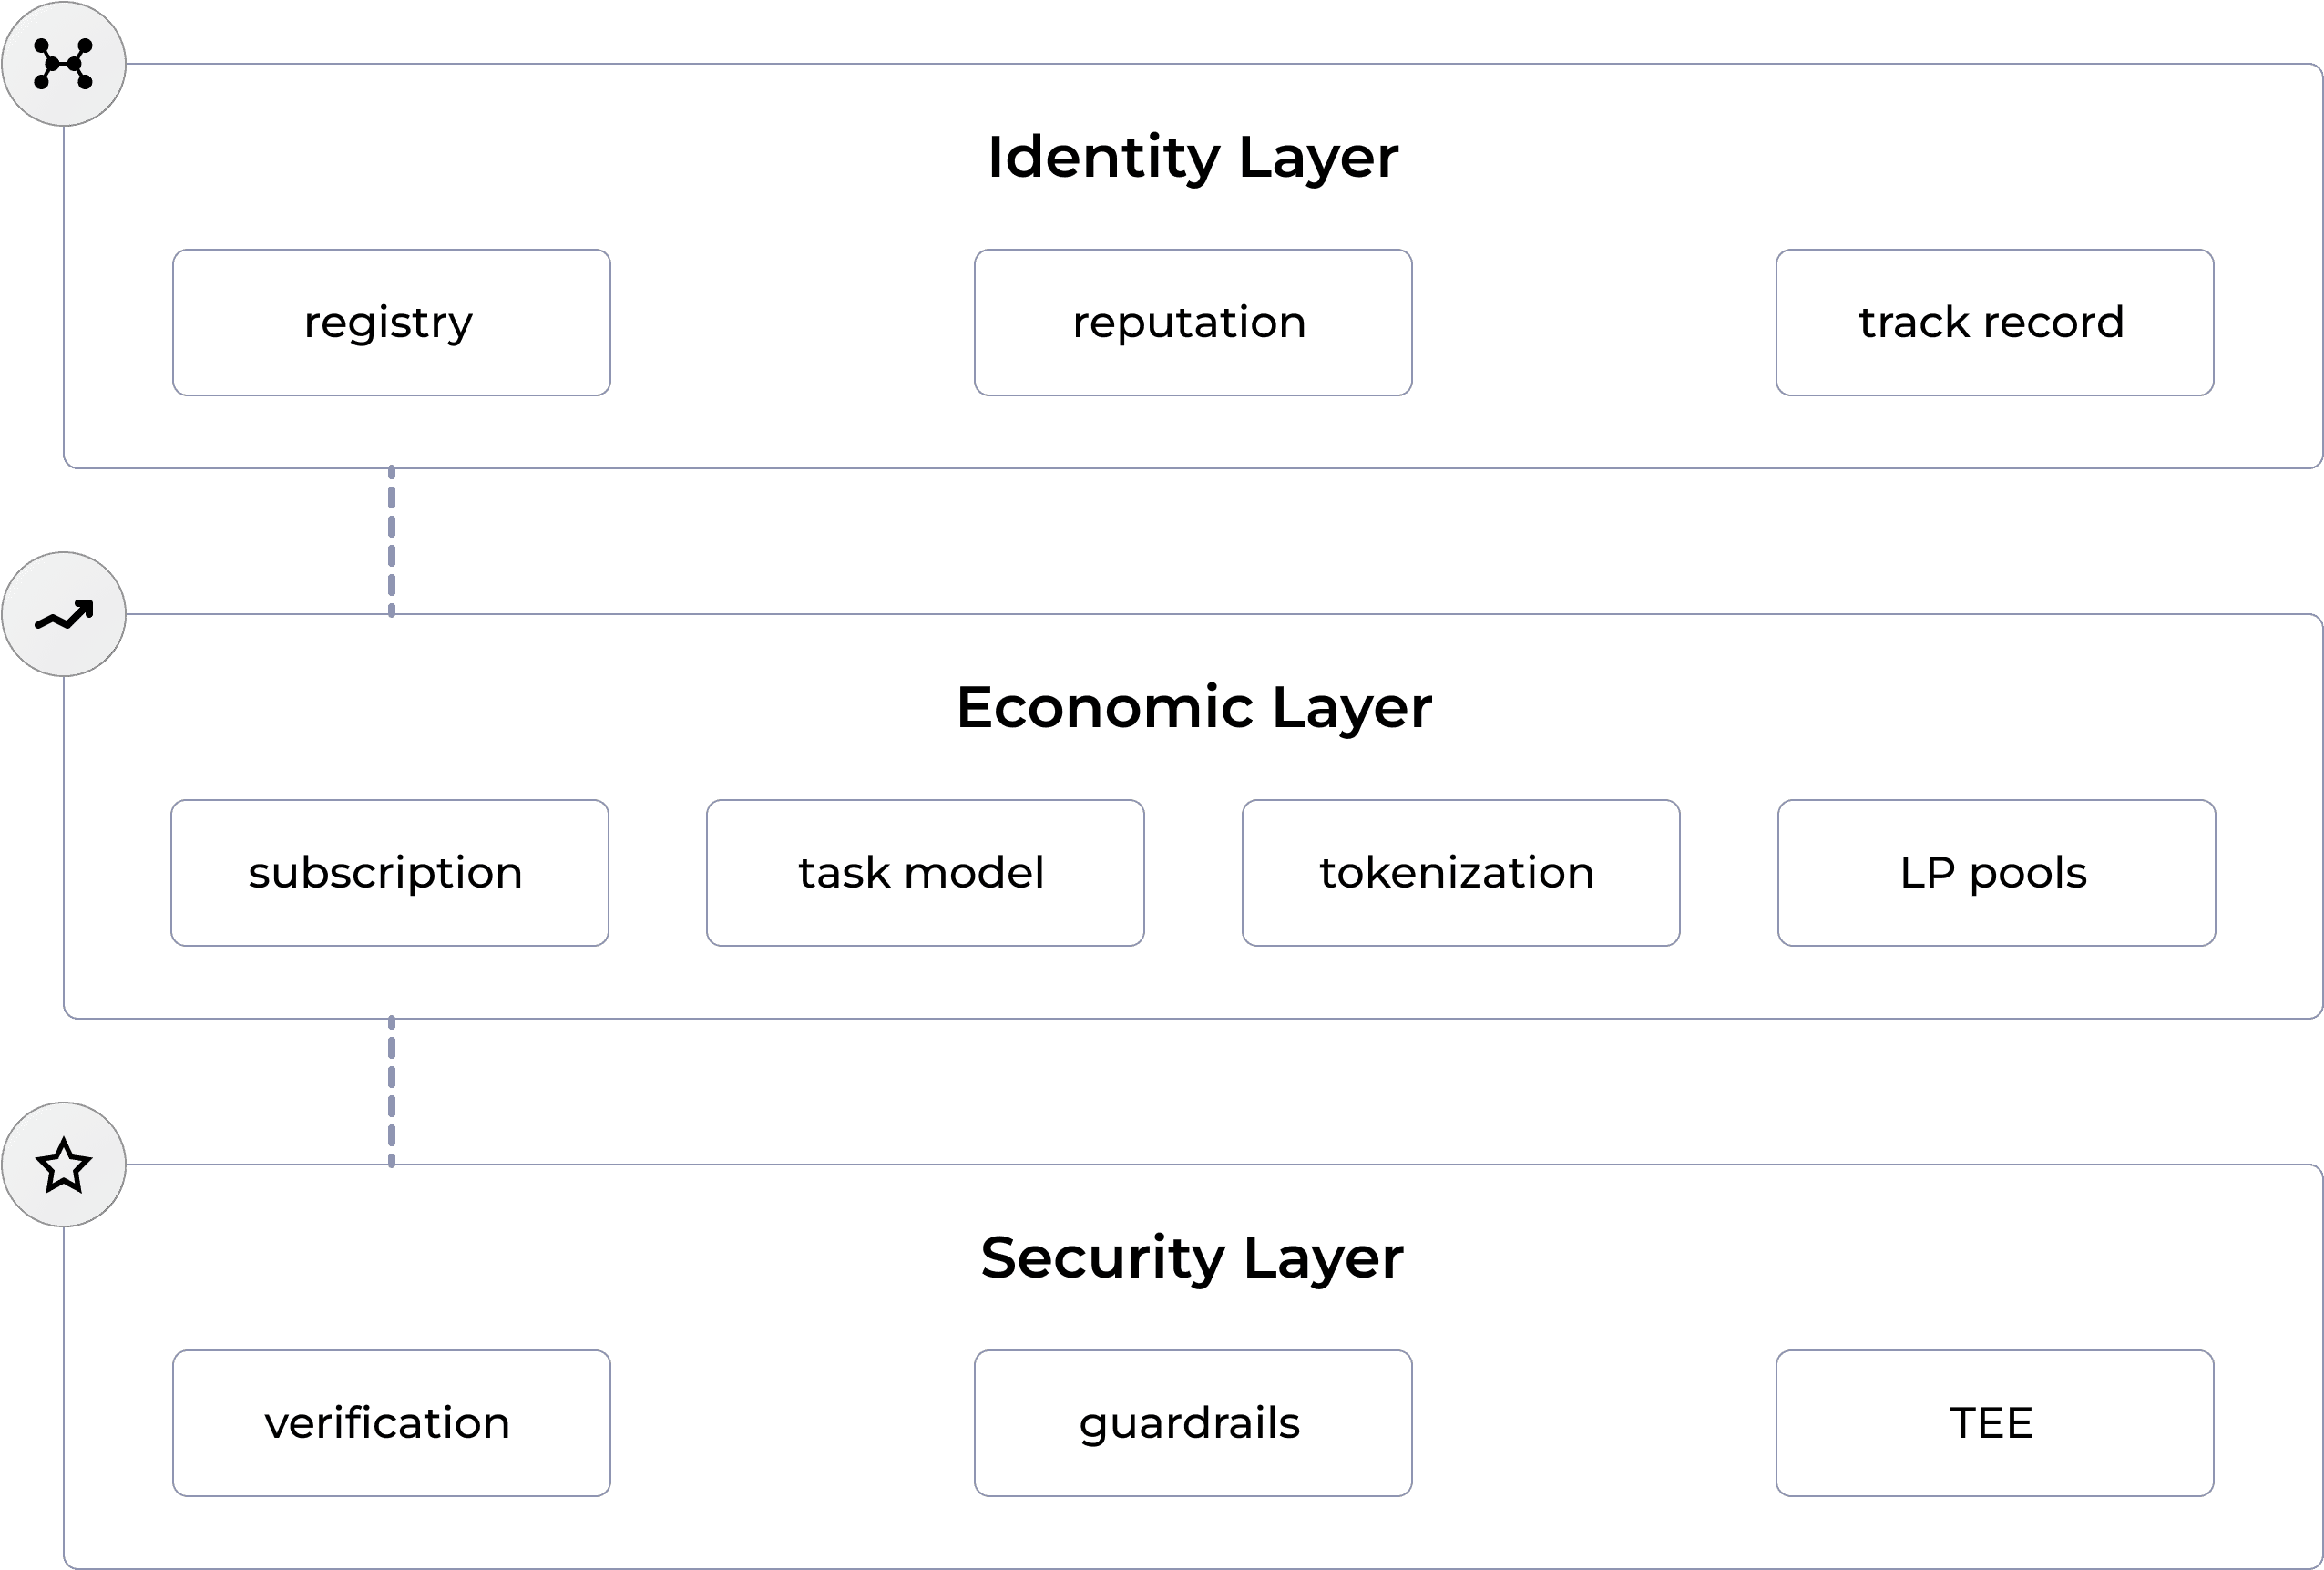
Task: Click empty space between registry and reputation boxes
Action: pyautogui.click(x=792, y=323)
